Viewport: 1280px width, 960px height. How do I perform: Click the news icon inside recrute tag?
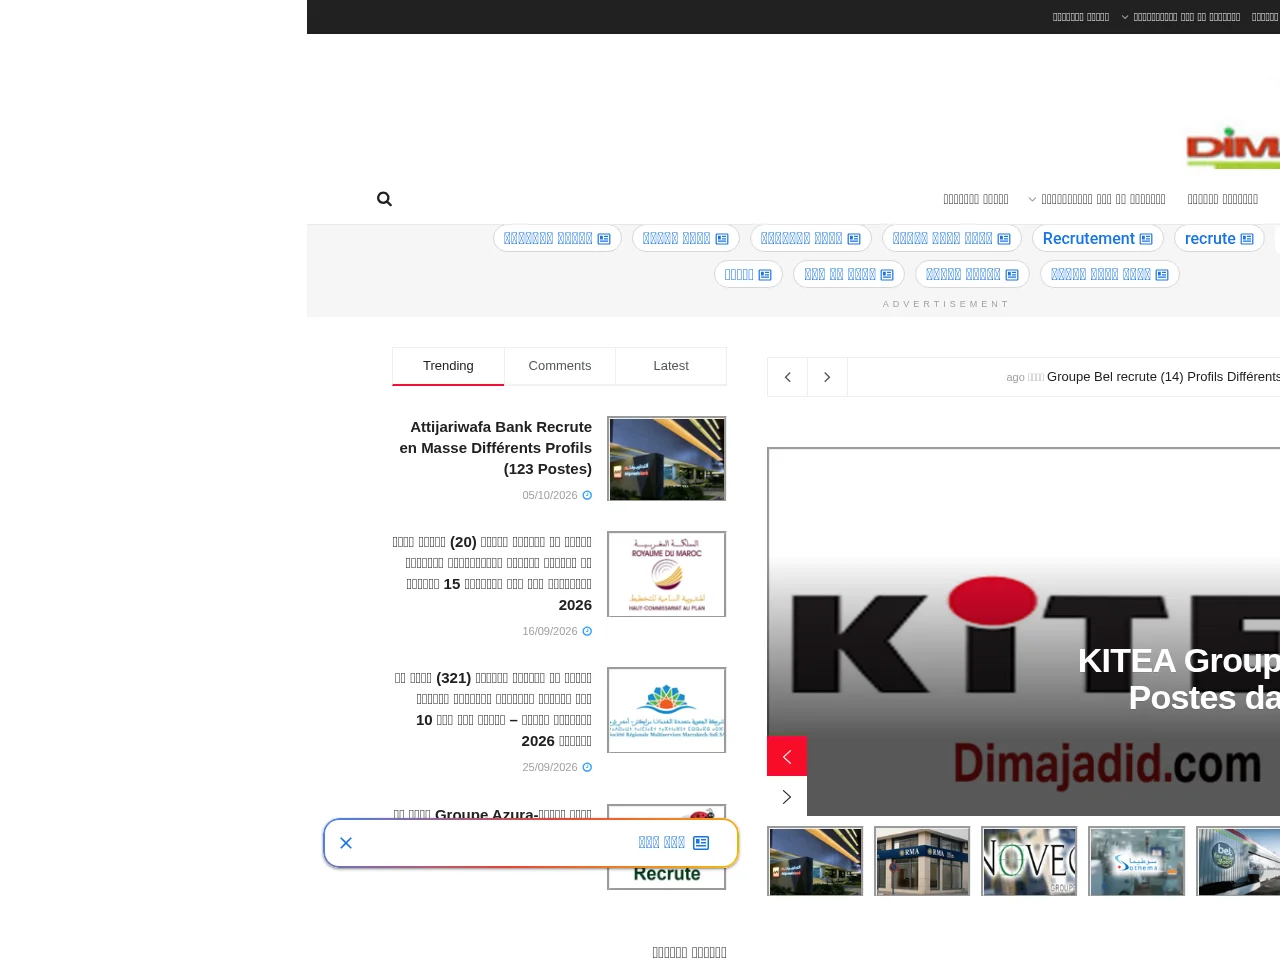[1247, 239]
